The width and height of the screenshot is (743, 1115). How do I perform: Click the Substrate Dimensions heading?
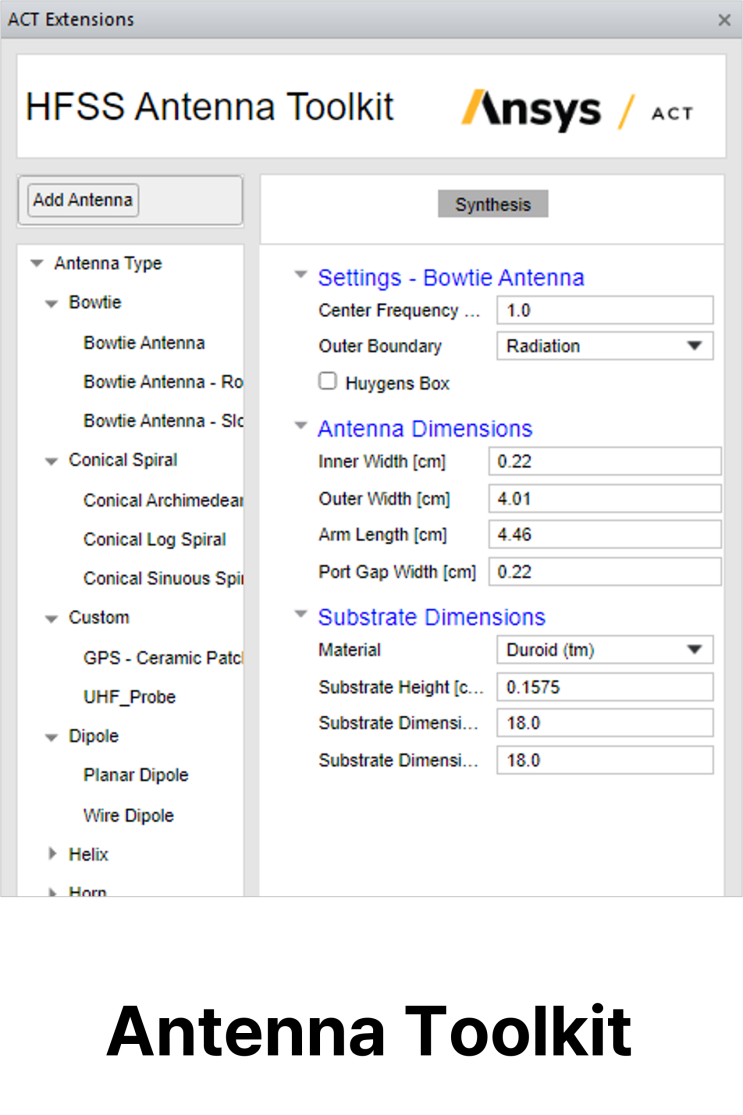click(x=432, y=617)
